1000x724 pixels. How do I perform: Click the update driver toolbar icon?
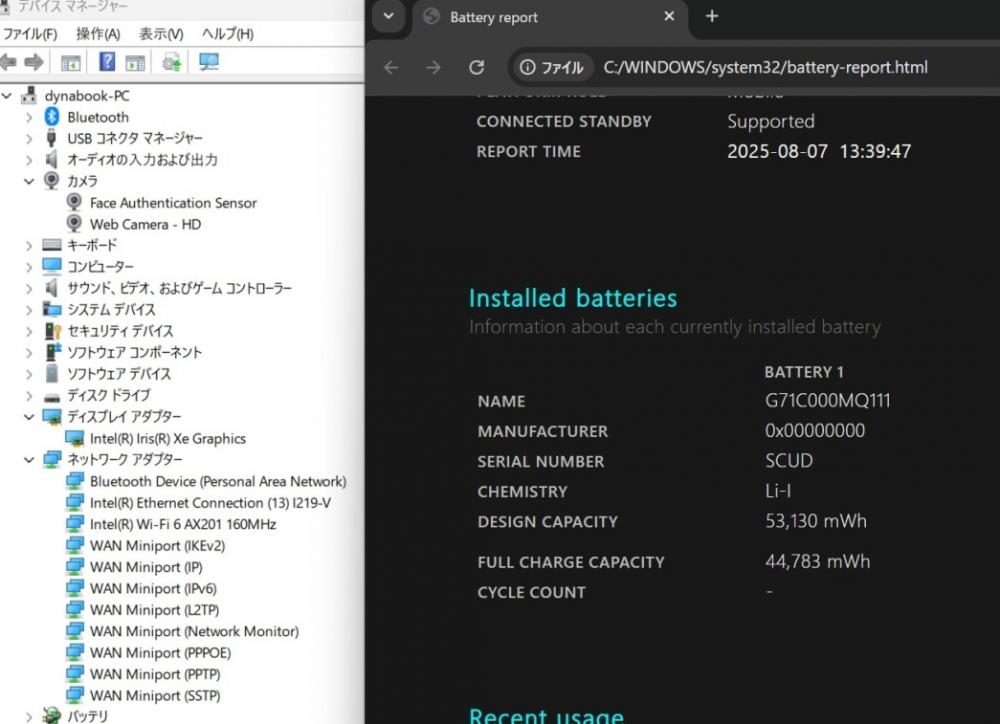(172, 62)
